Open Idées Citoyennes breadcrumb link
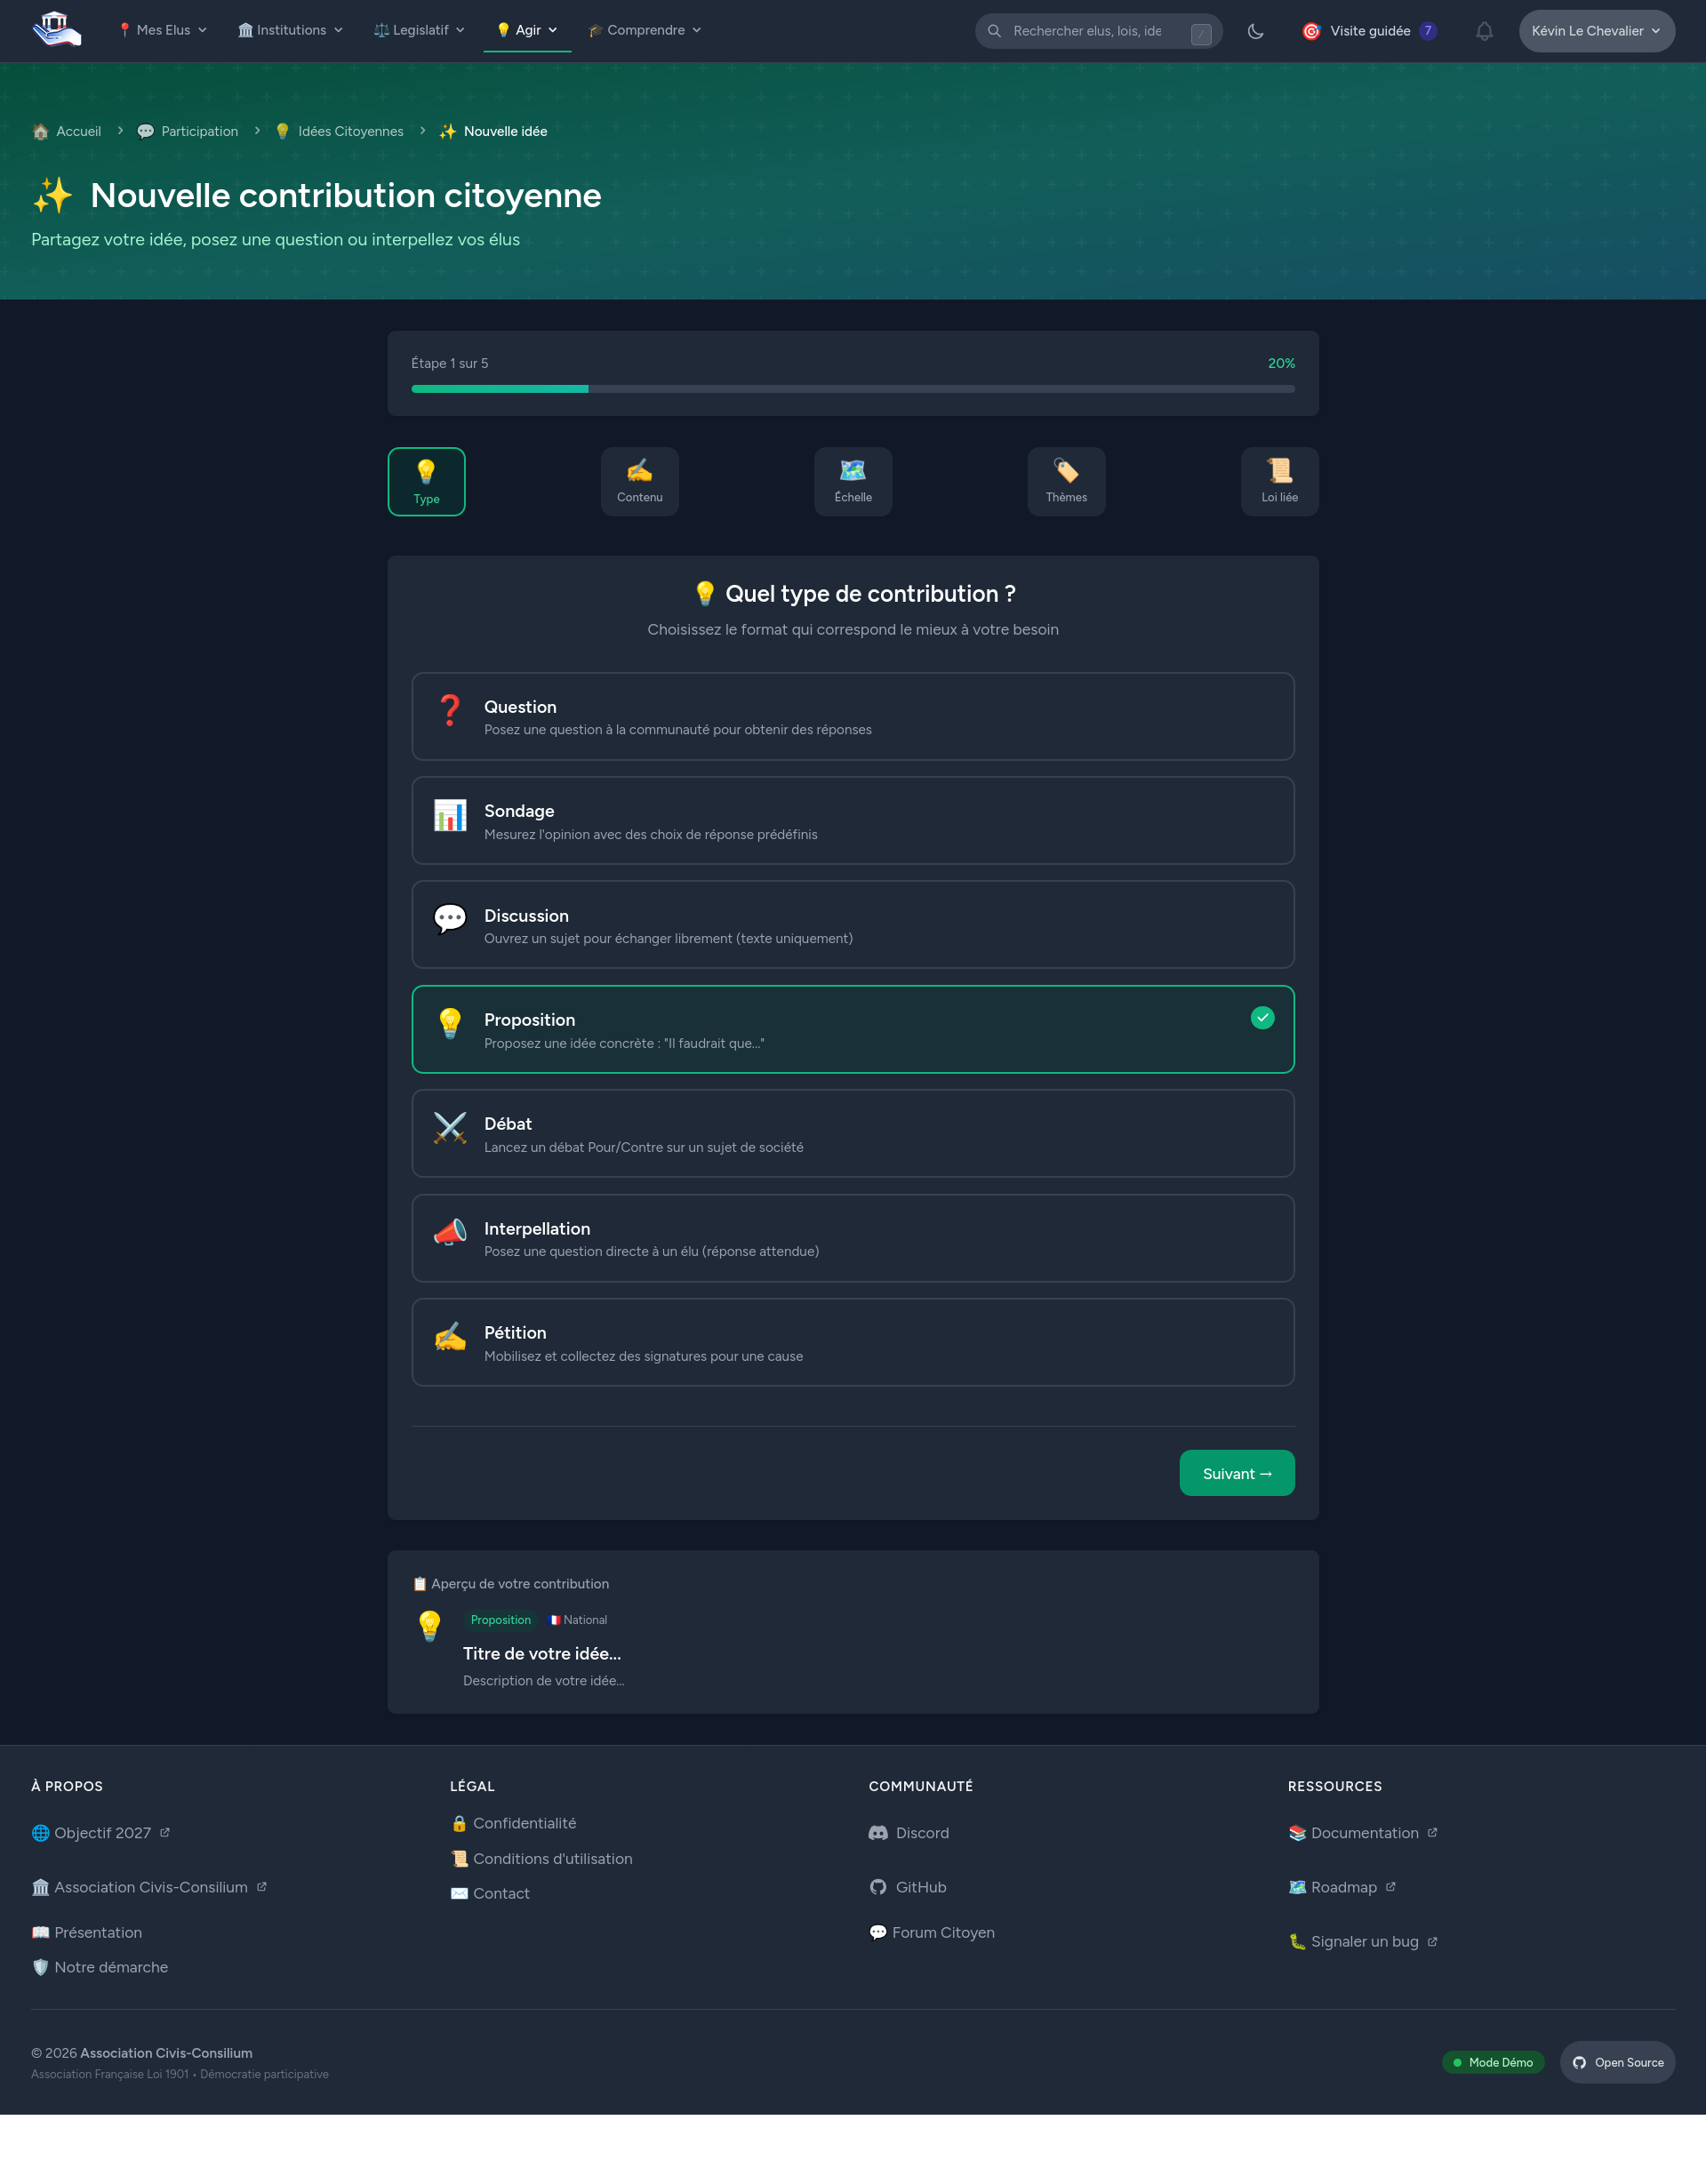This screenshot has width=1706, height=2184. 350,131
